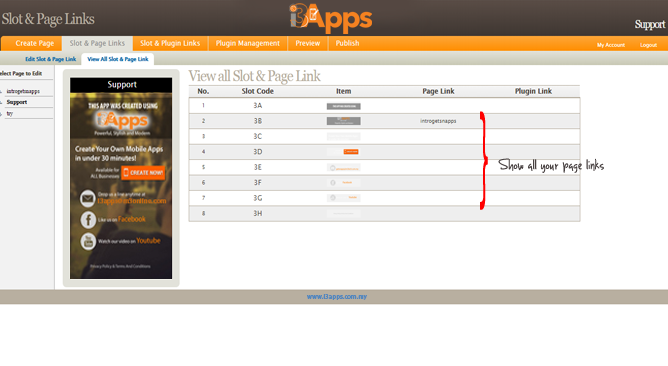Switch to Edit Slot & Page Link subtab
This screenshot has height=366, width=668.
pos(50,59)
